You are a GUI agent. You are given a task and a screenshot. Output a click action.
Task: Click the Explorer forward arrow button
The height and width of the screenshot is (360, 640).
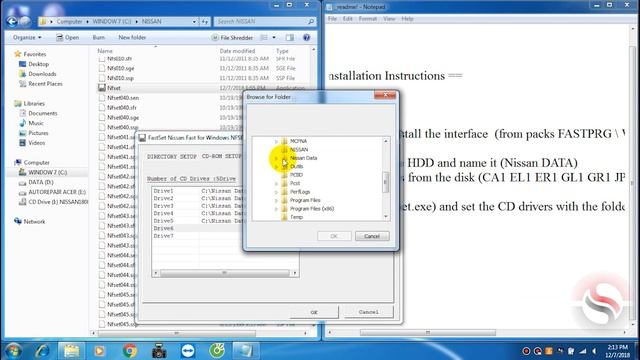tap(25, 21)
